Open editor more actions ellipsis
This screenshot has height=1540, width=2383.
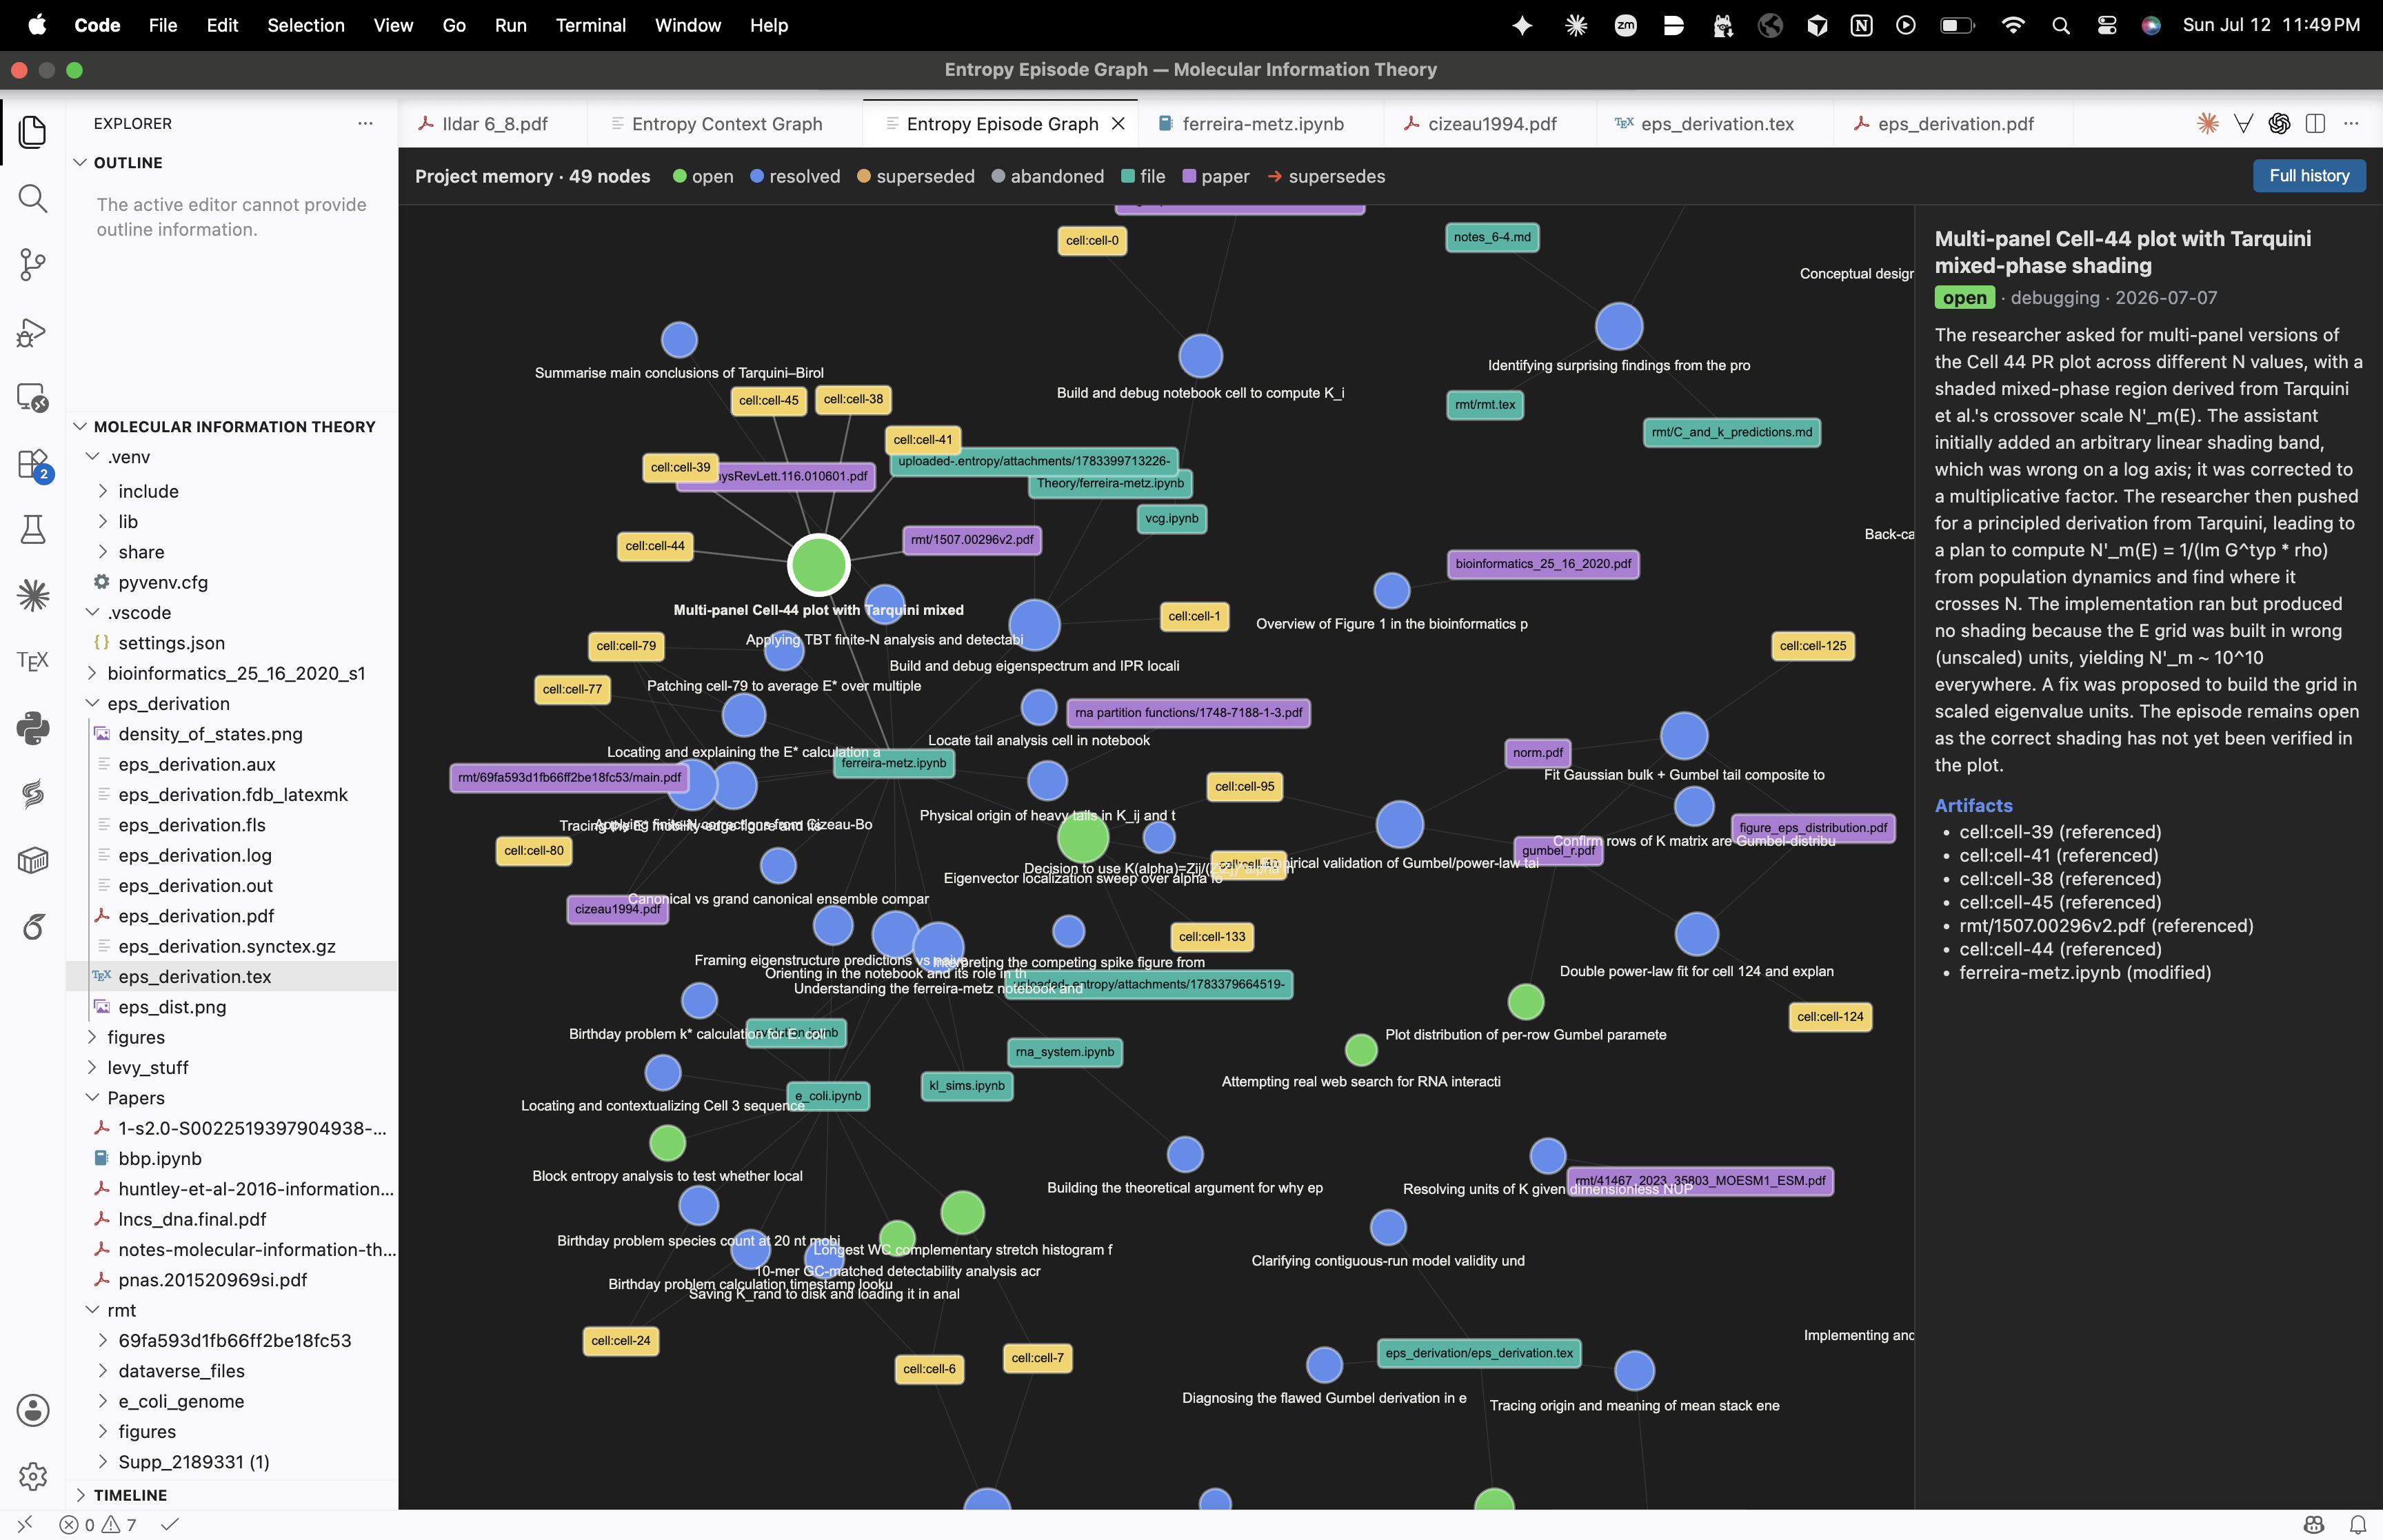click(2351, 123)
